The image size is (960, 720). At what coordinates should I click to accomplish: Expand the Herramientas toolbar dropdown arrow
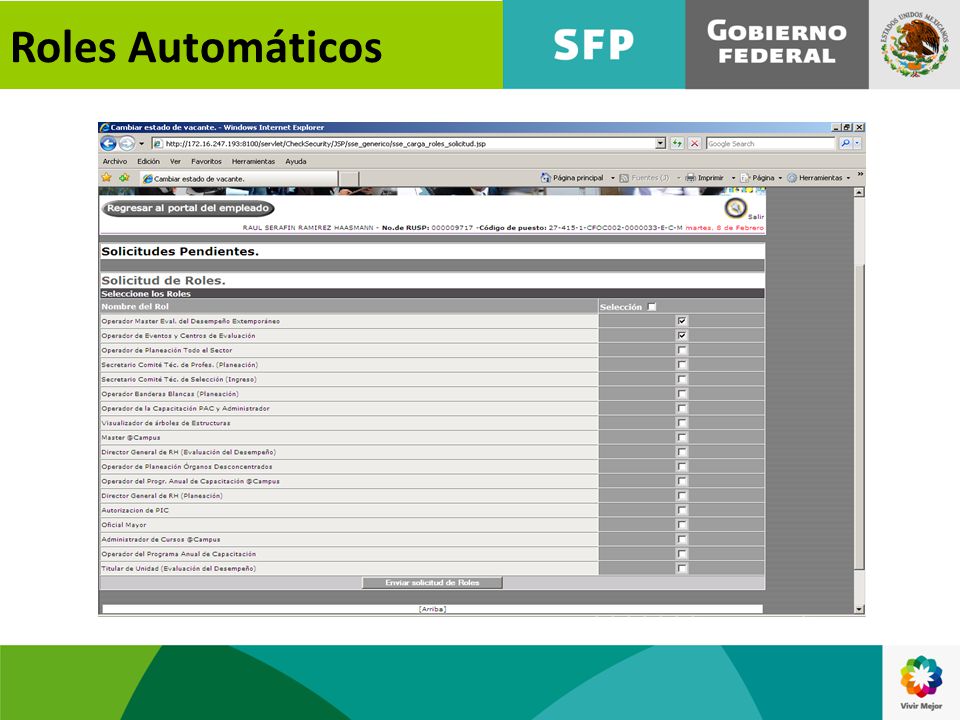click(x=848, y=178)
